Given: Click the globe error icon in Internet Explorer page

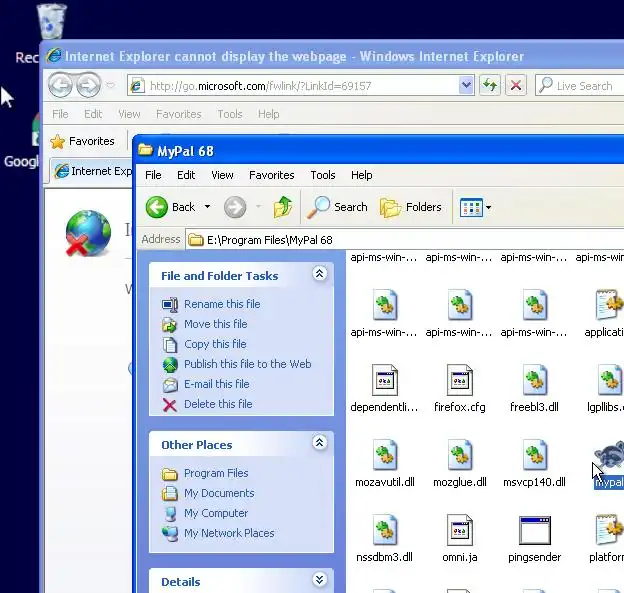Looking at the screenshot, I should point(88,233).
